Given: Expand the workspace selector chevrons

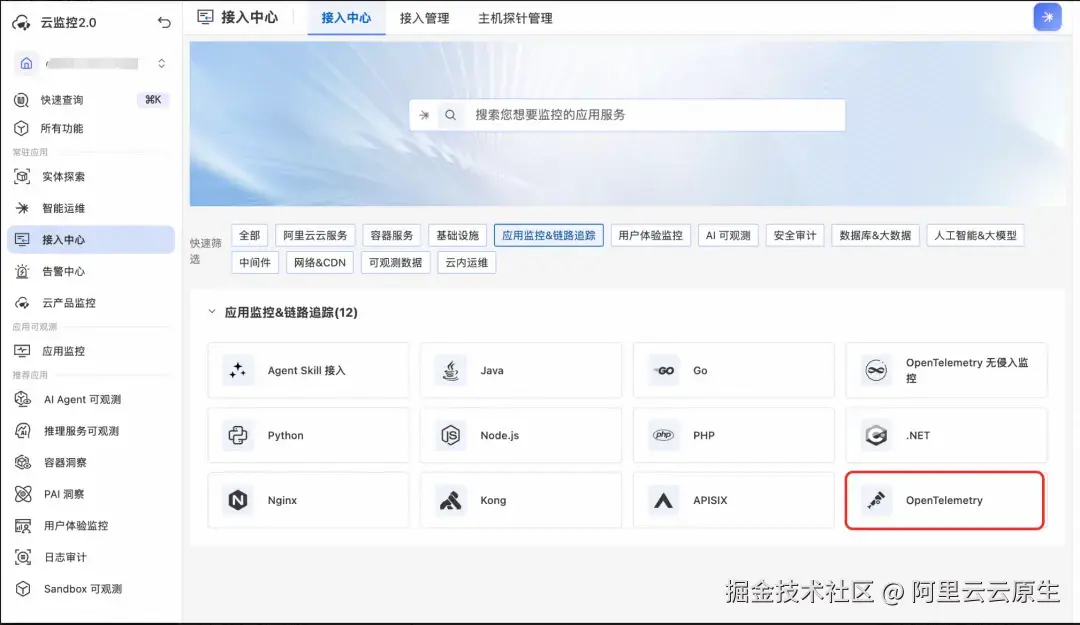Looking at the screenshot, I should click(161, 63).
